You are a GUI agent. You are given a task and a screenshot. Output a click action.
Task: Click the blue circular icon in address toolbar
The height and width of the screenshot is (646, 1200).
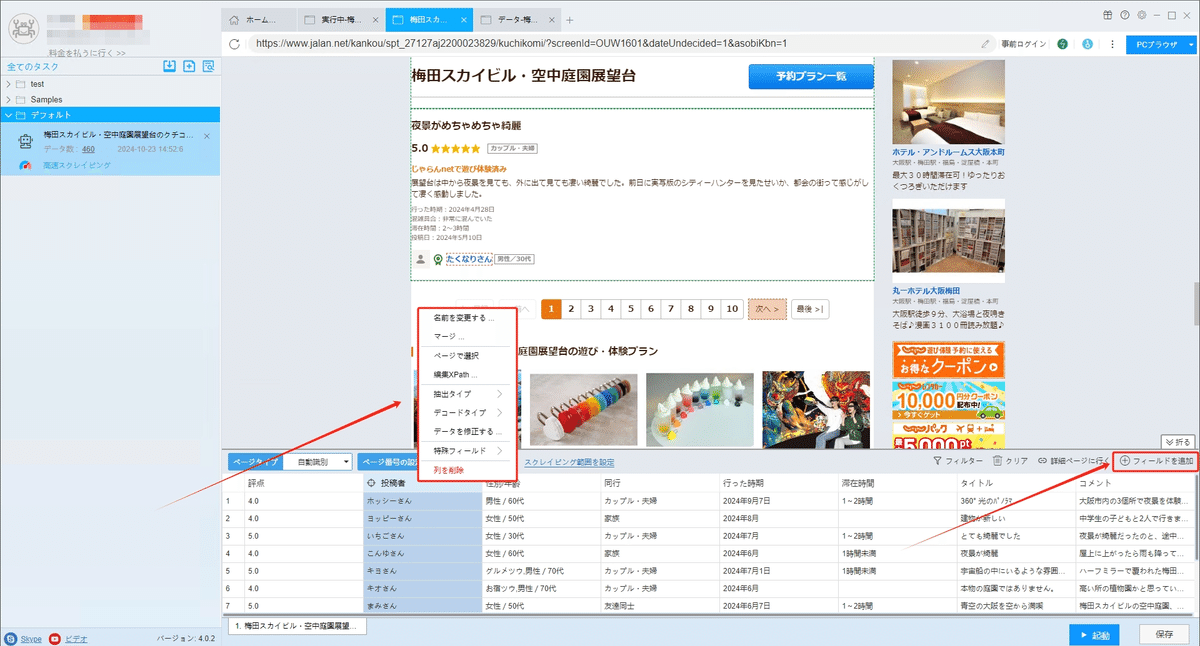[x=1087, y=44]
